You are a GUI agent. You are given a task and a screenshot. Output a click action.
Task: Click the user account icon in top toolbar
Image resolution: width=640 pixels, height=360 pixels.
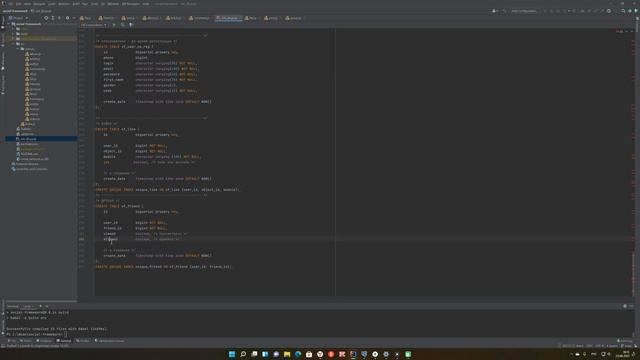(494, 11)
